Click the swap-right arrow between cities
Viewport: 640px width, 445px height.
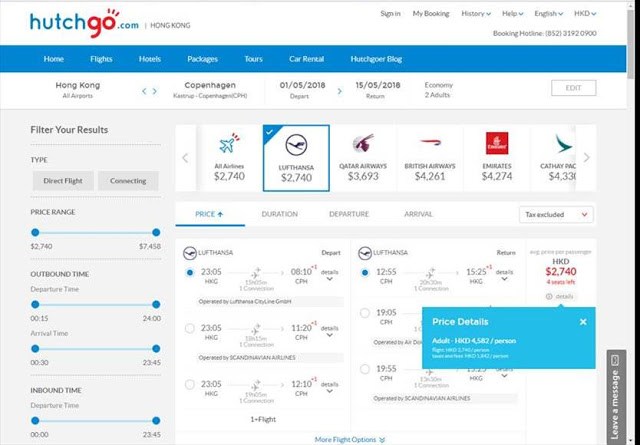155,91
